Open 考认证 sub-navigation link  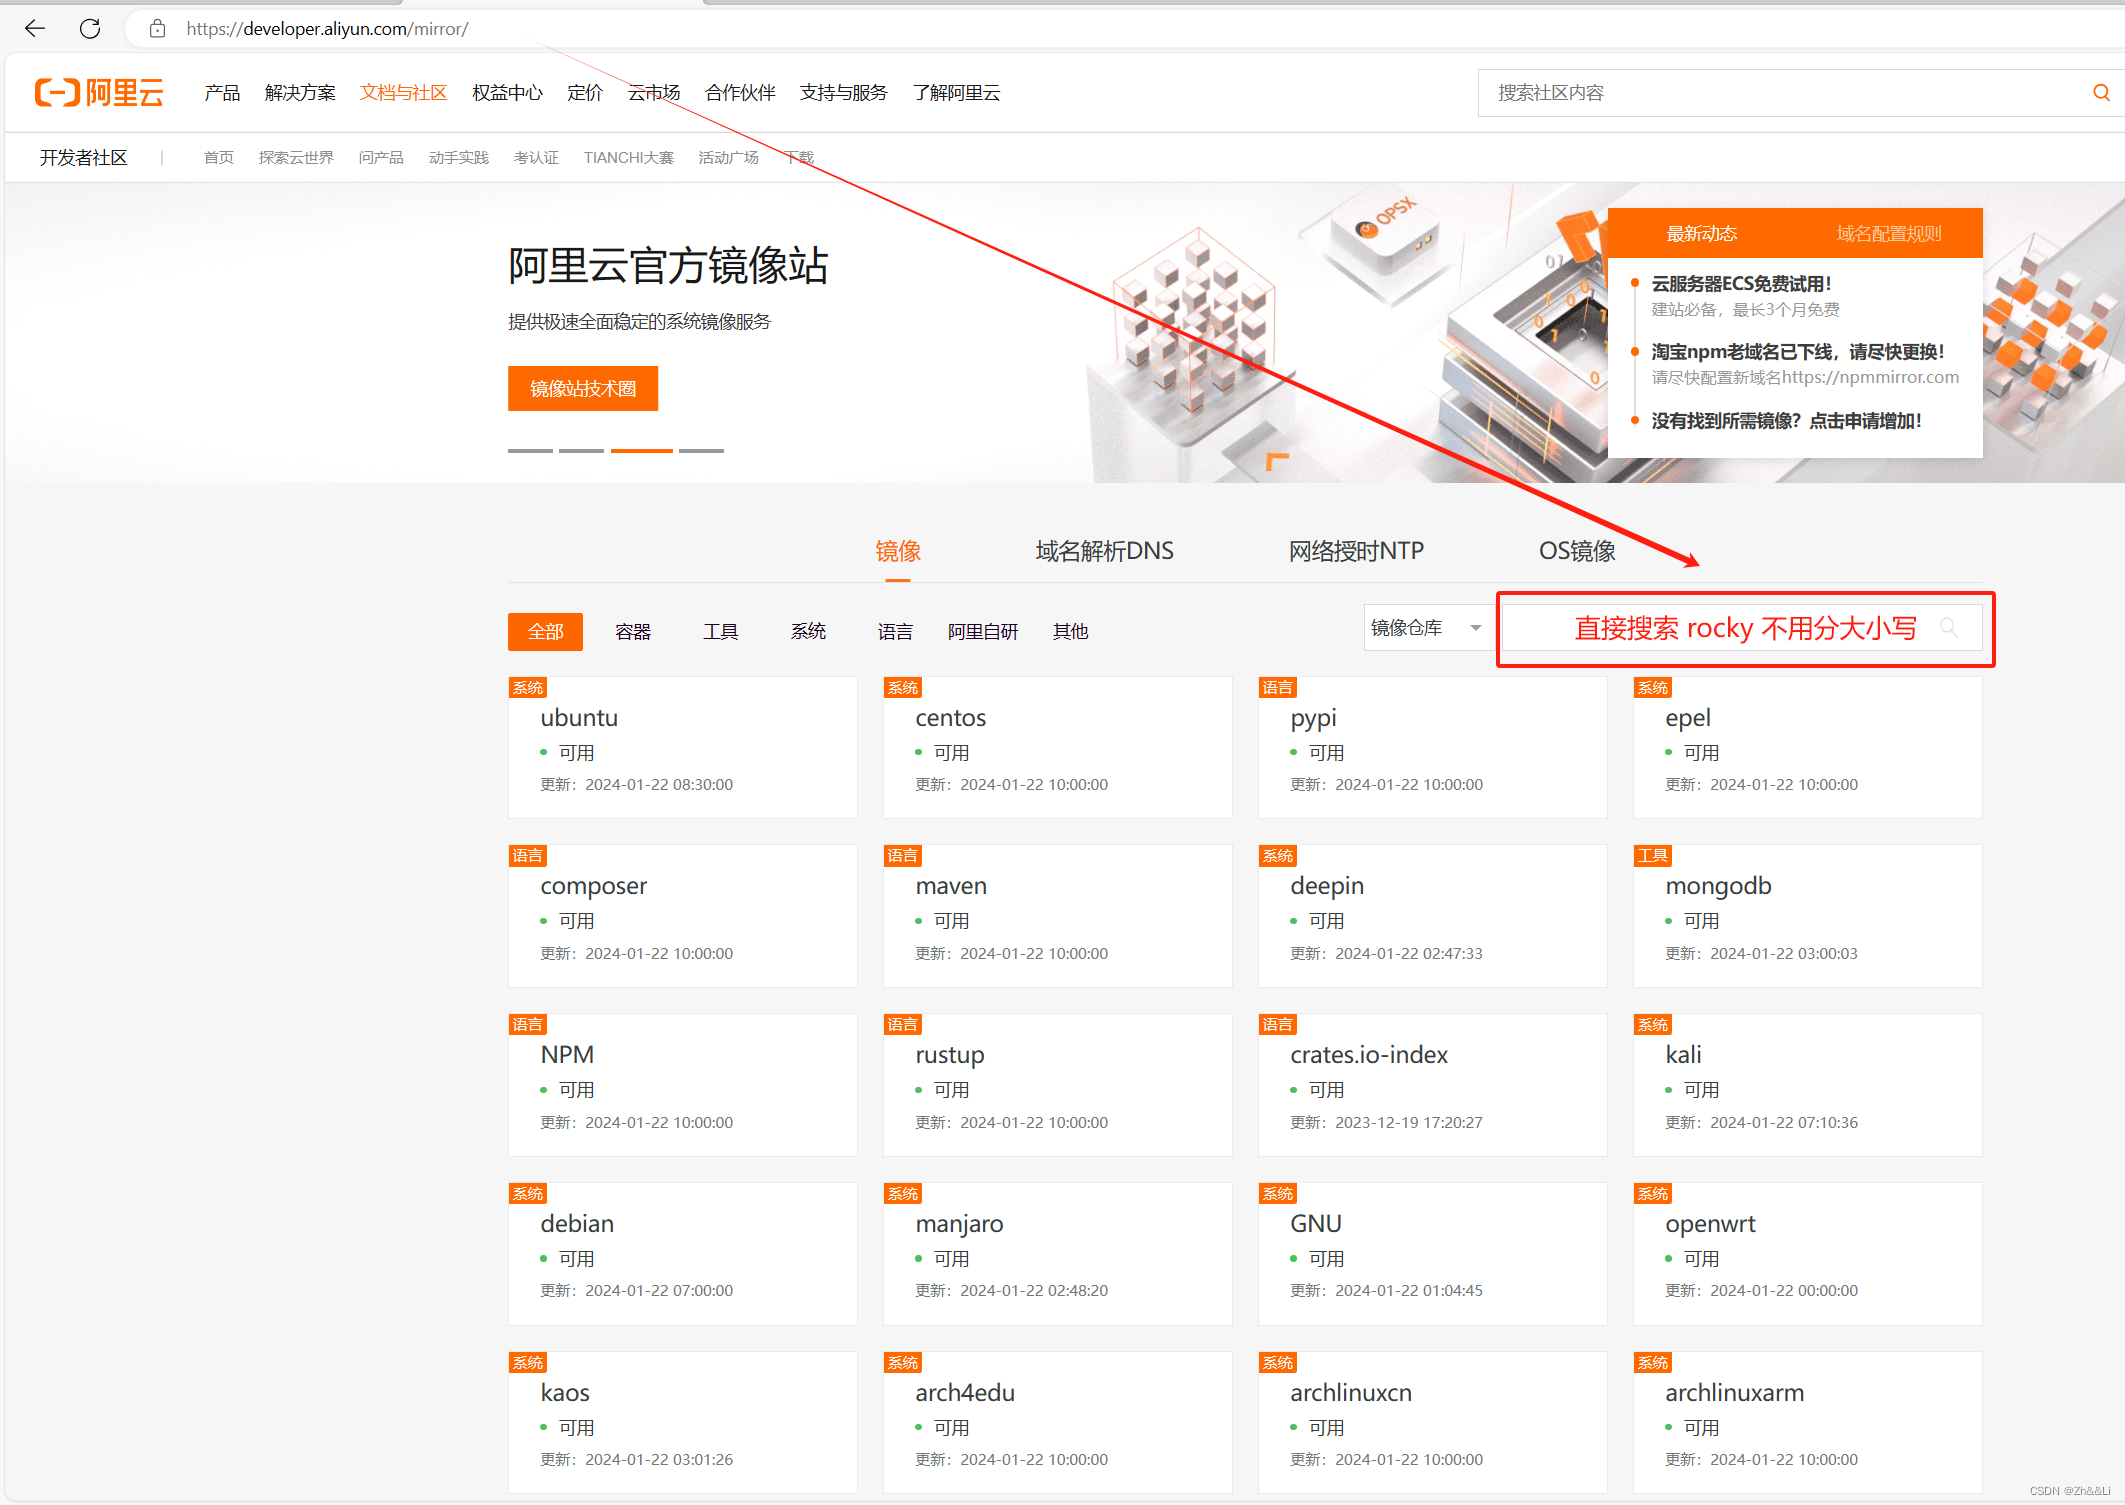pyautogui.click(x=536, y=158)
